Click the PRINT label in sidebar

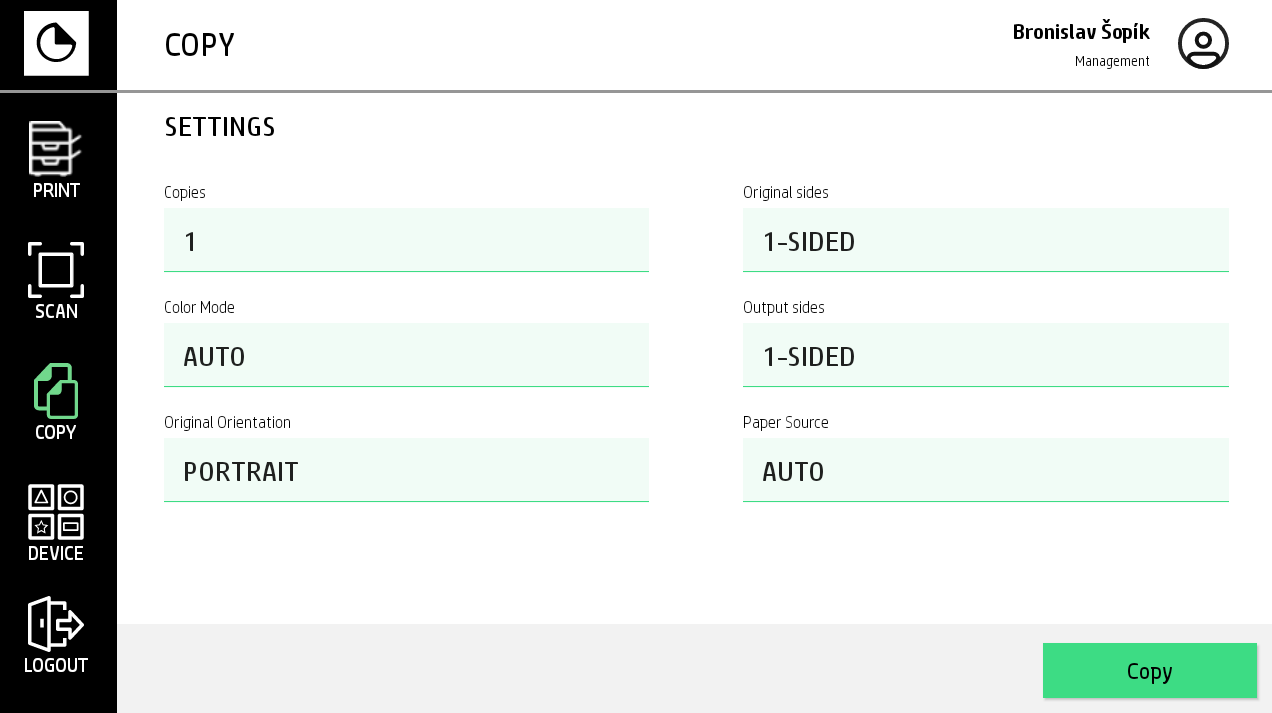point(56,191)
